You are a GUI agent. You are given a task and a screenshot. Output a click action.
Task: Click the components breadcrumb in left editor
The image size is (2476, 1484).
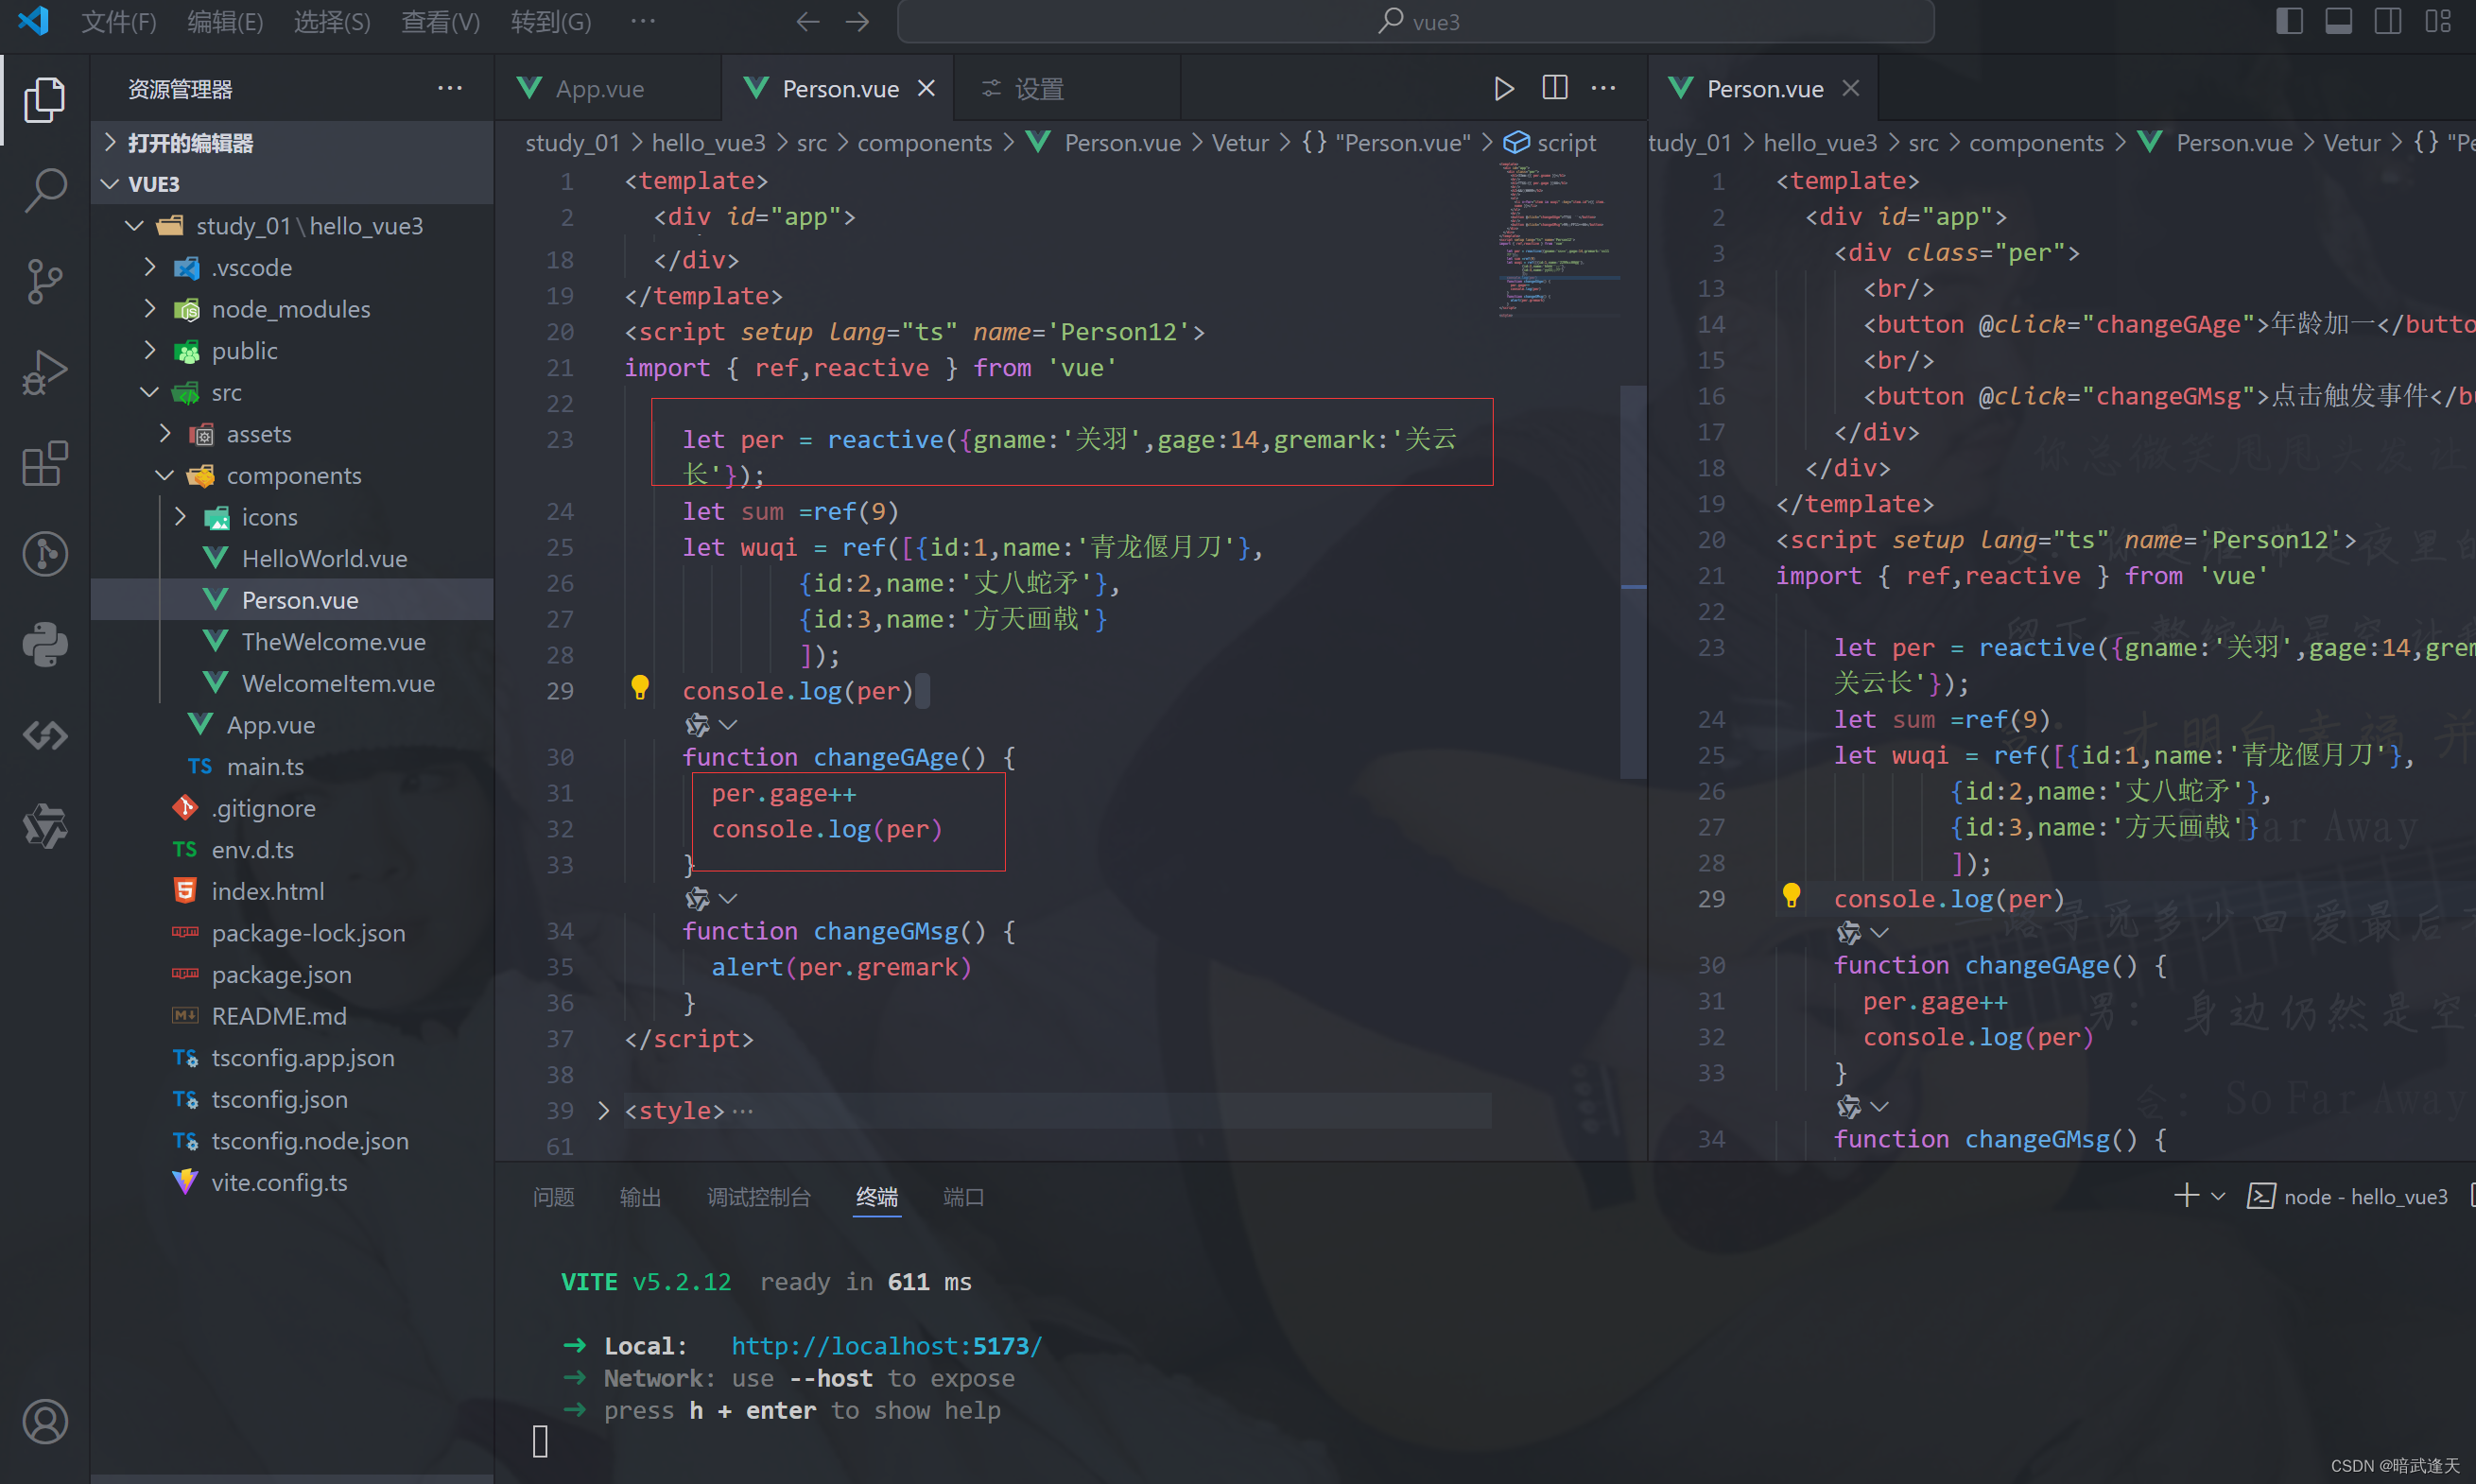[x=925, y=143]
